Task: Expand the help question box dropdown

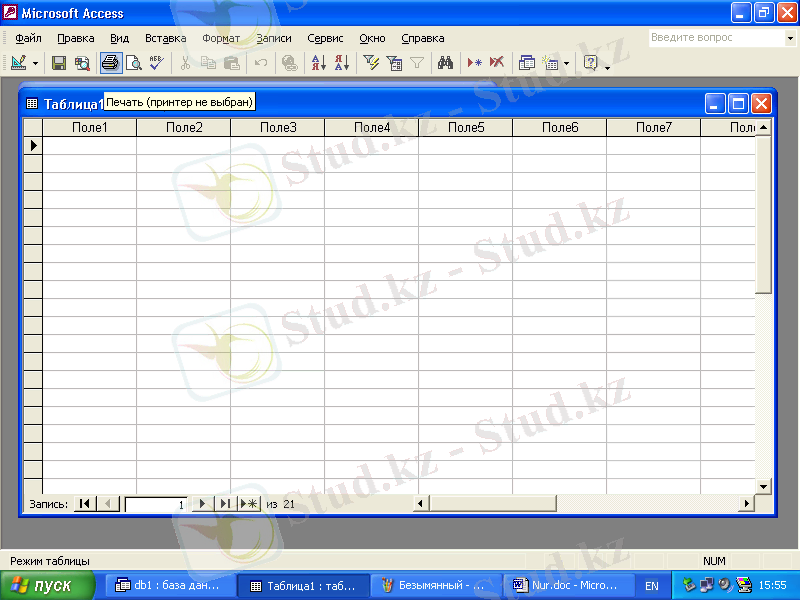Action: 790,38
